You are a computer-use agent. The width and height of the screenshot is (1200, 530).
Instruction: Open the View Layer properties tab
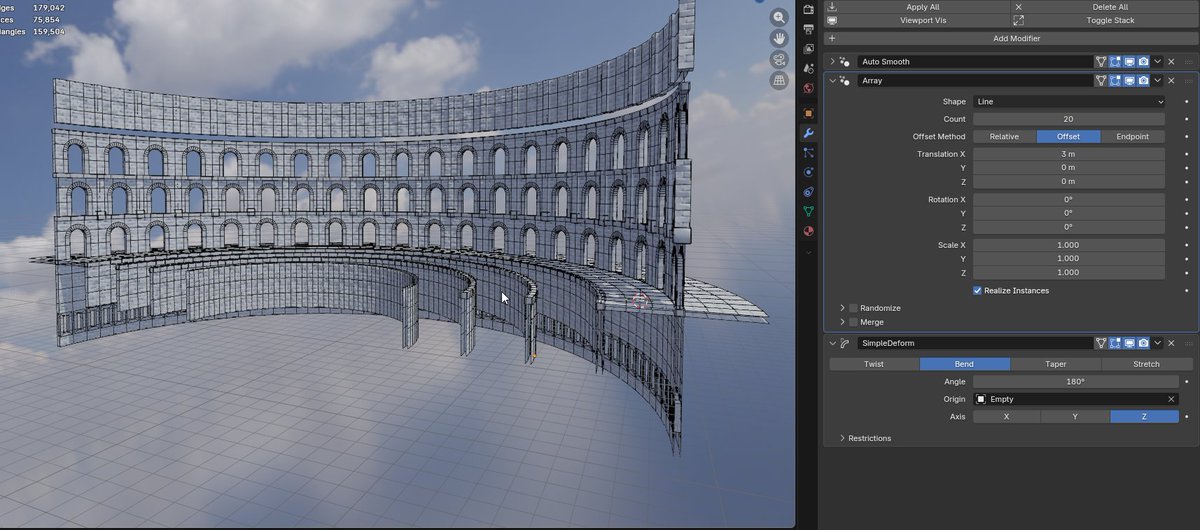808,47
